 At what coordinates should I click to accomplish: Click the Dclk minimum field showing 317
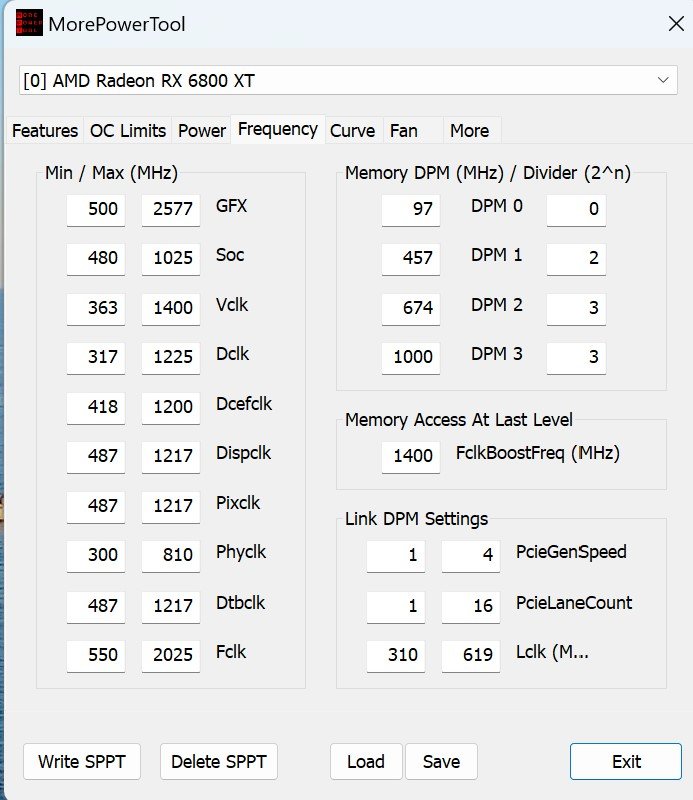96,357
